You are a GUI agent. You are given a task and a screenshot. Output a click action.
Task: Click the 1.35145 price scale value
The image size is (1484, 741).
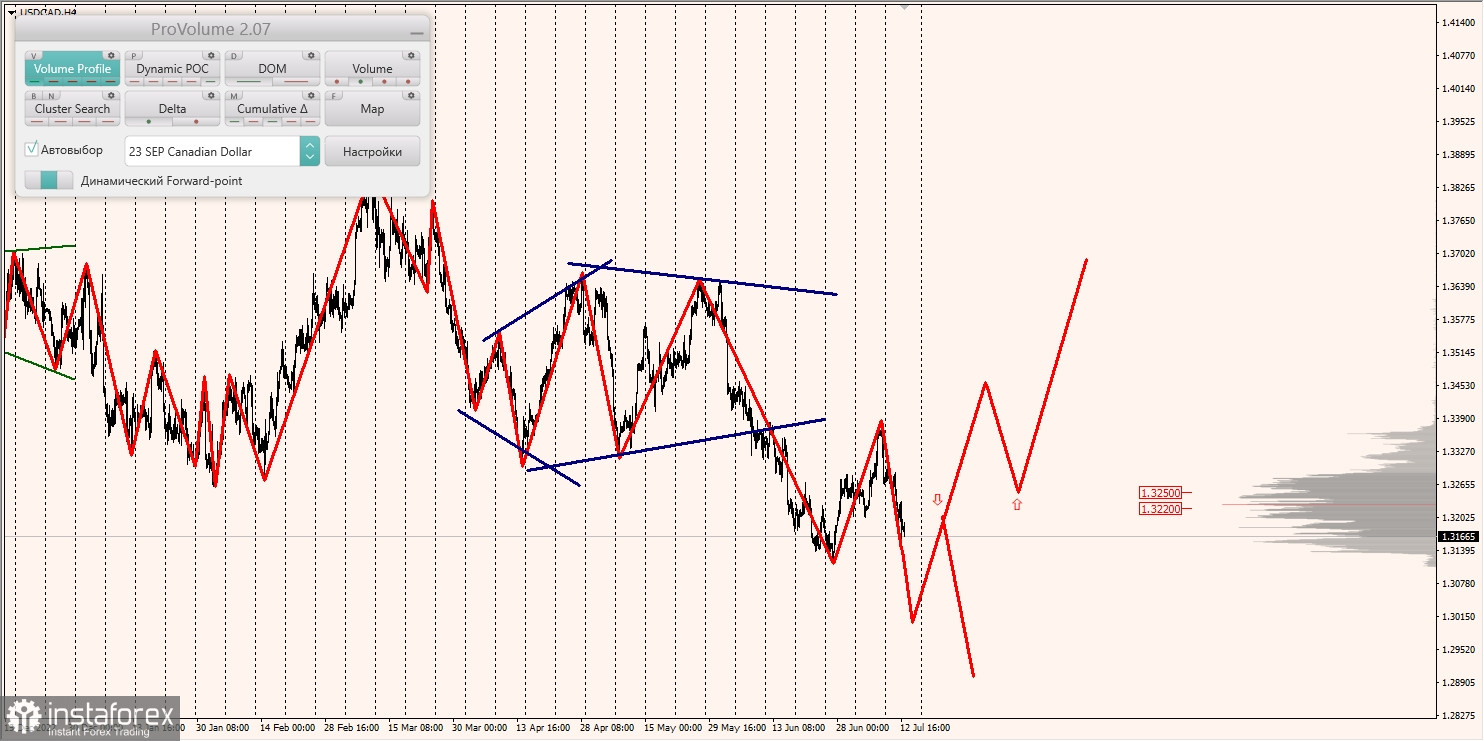[x=1457, y=352]
